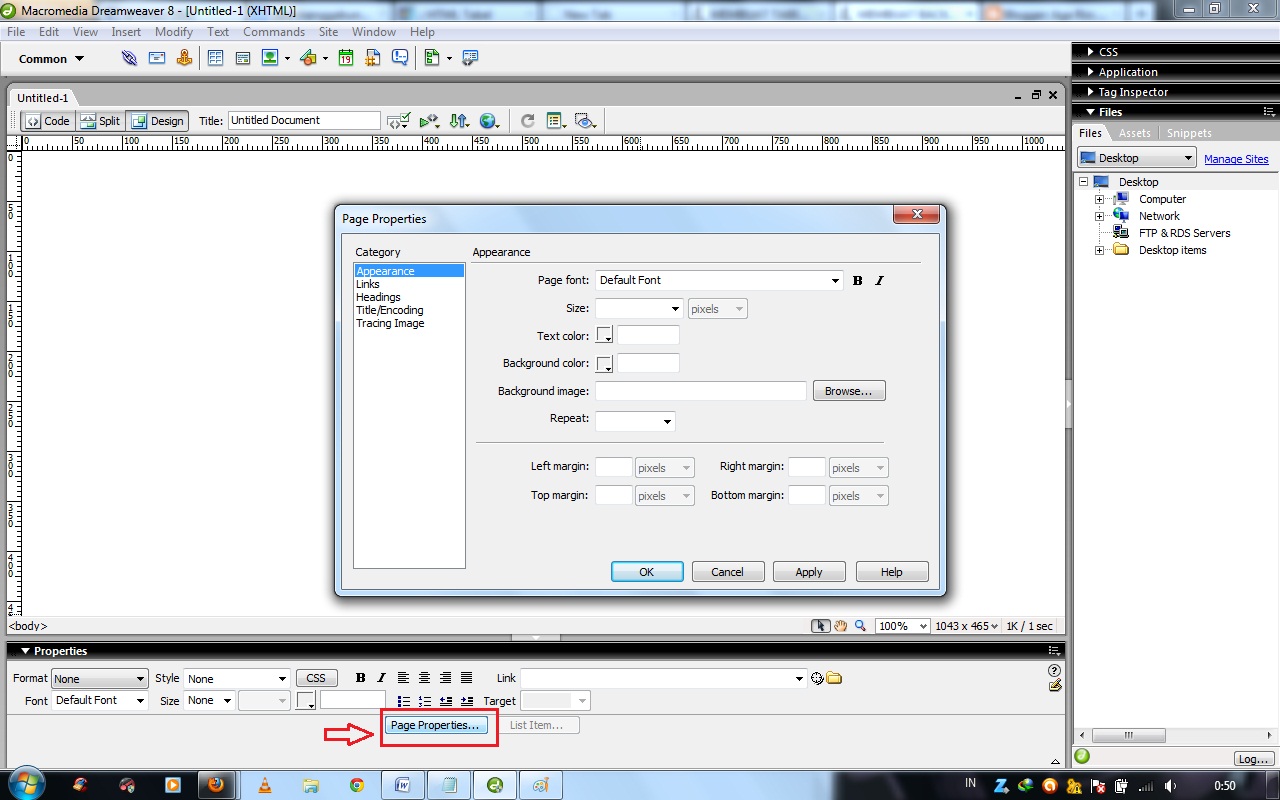
Task: Insert a Date using the calendar icon
Action: pos(345,58)
